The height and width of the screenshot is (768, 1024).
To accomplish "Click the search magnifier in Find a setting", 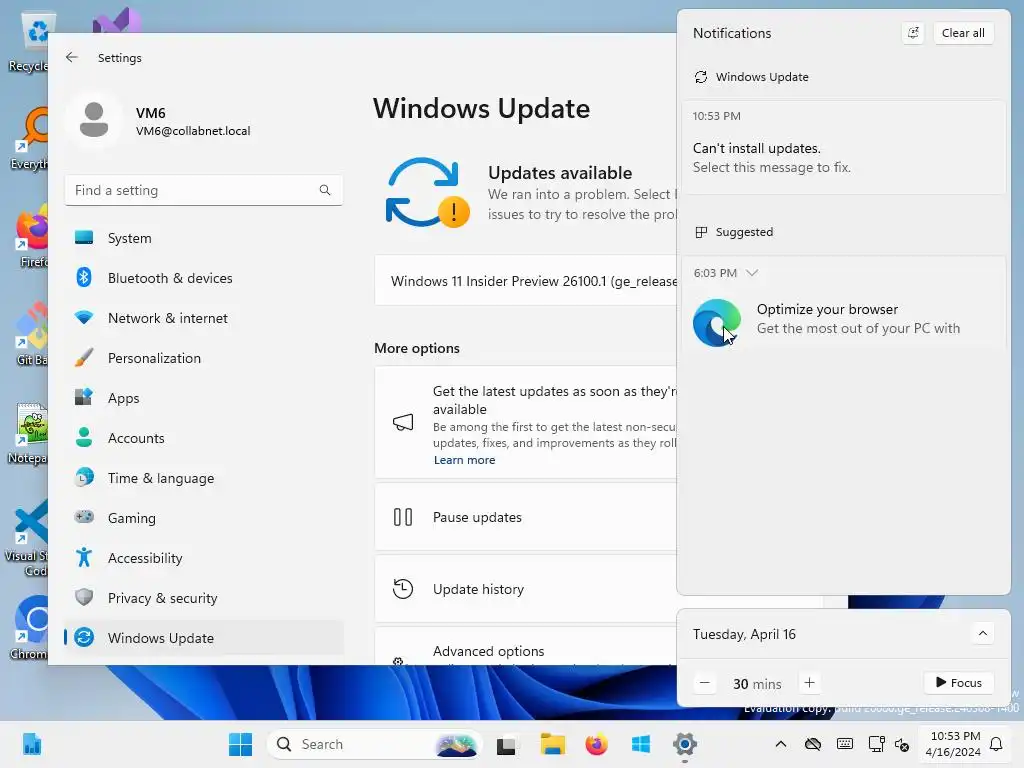I will click(x=325, y=190).
